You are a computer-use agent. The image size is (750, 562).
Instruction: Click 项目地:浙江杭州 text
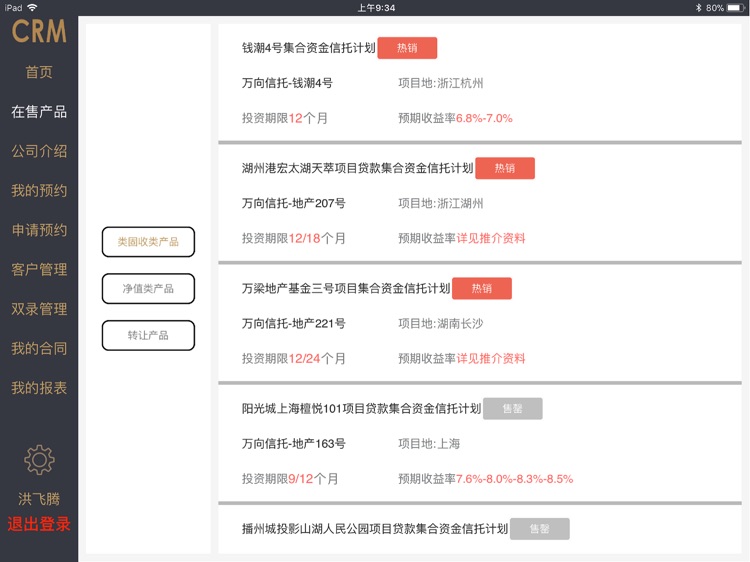point(441,83)
